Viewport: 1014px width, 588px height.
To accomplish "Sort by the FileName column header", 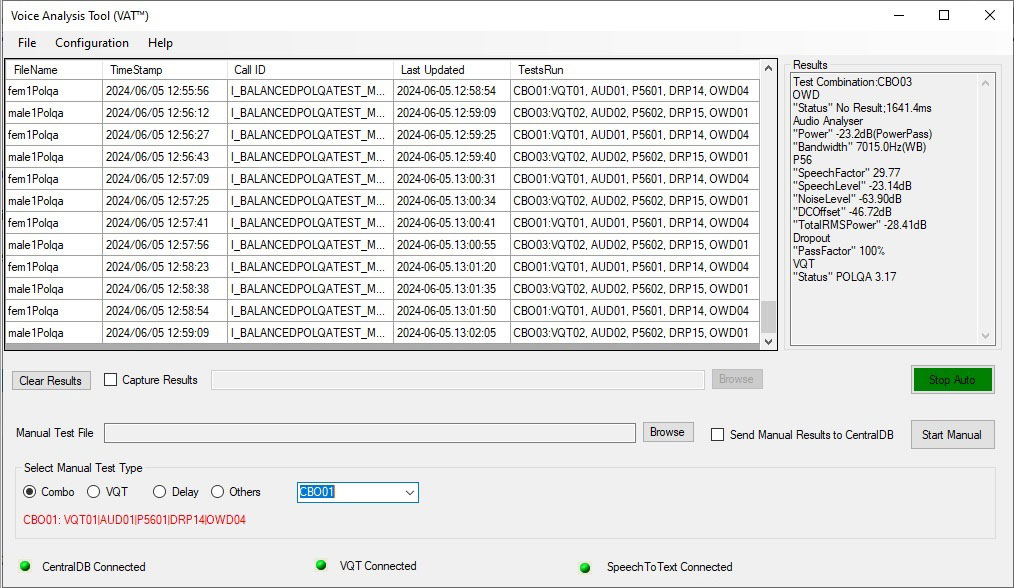I will pyautogui.click(x=54, y=70).
